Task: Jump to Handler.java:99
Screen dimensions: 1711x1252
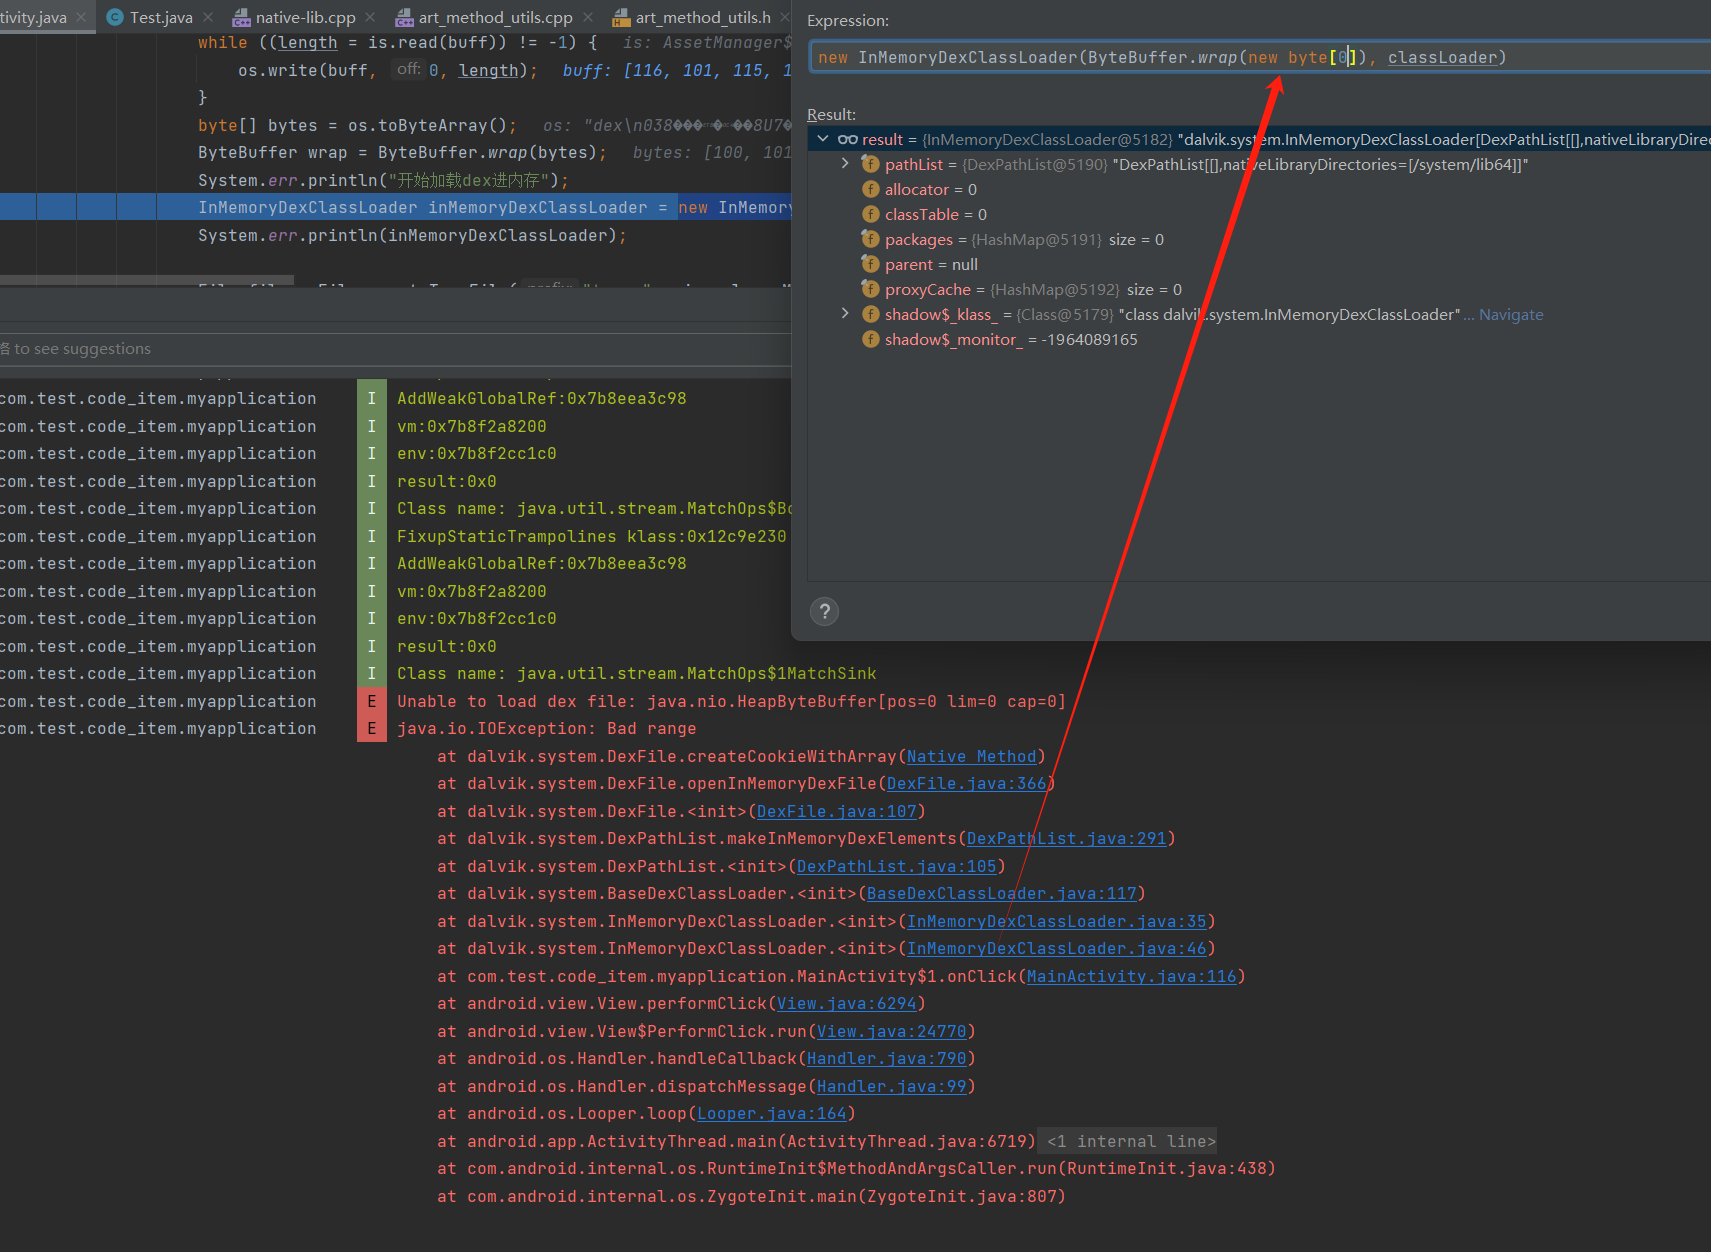Action: tap(891, 1086)
